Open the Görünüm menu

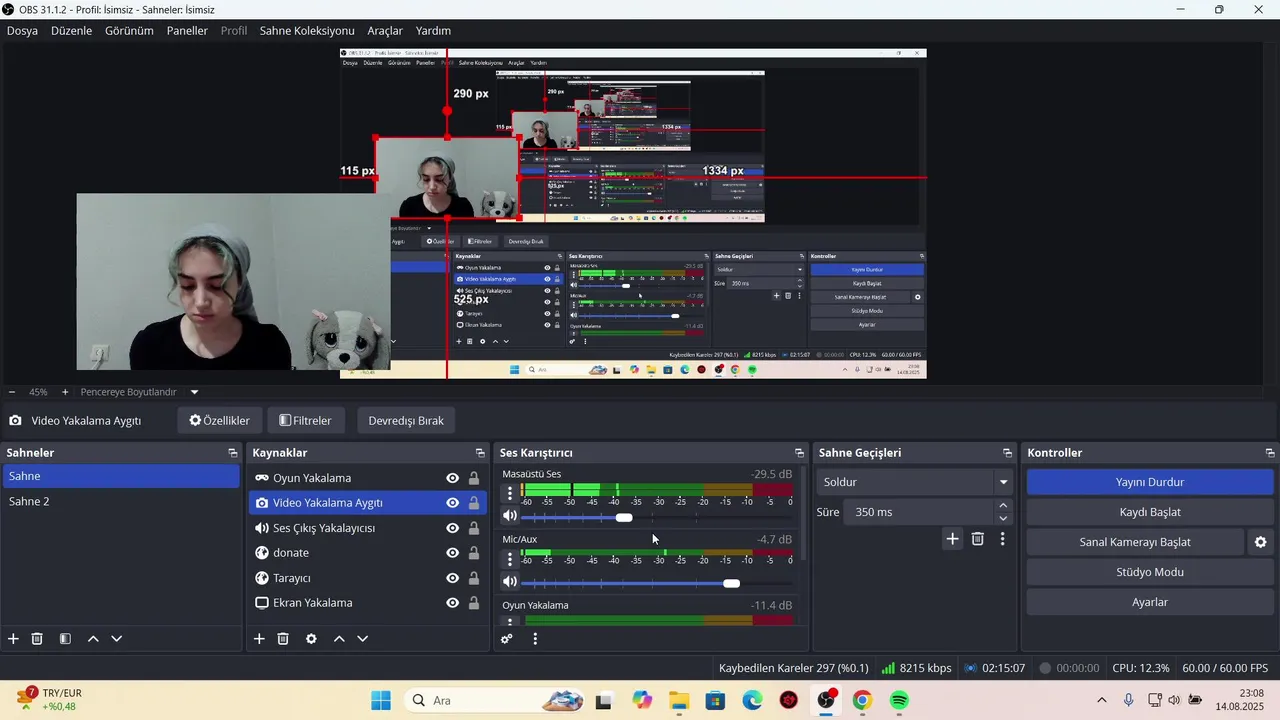point(129,31)
